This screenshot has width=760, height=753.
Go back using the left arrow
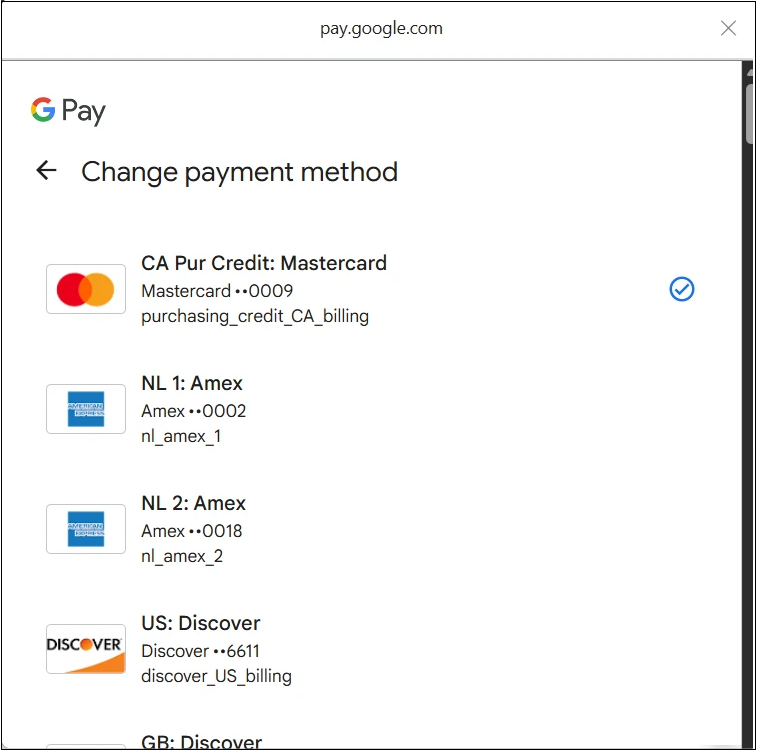46,171
